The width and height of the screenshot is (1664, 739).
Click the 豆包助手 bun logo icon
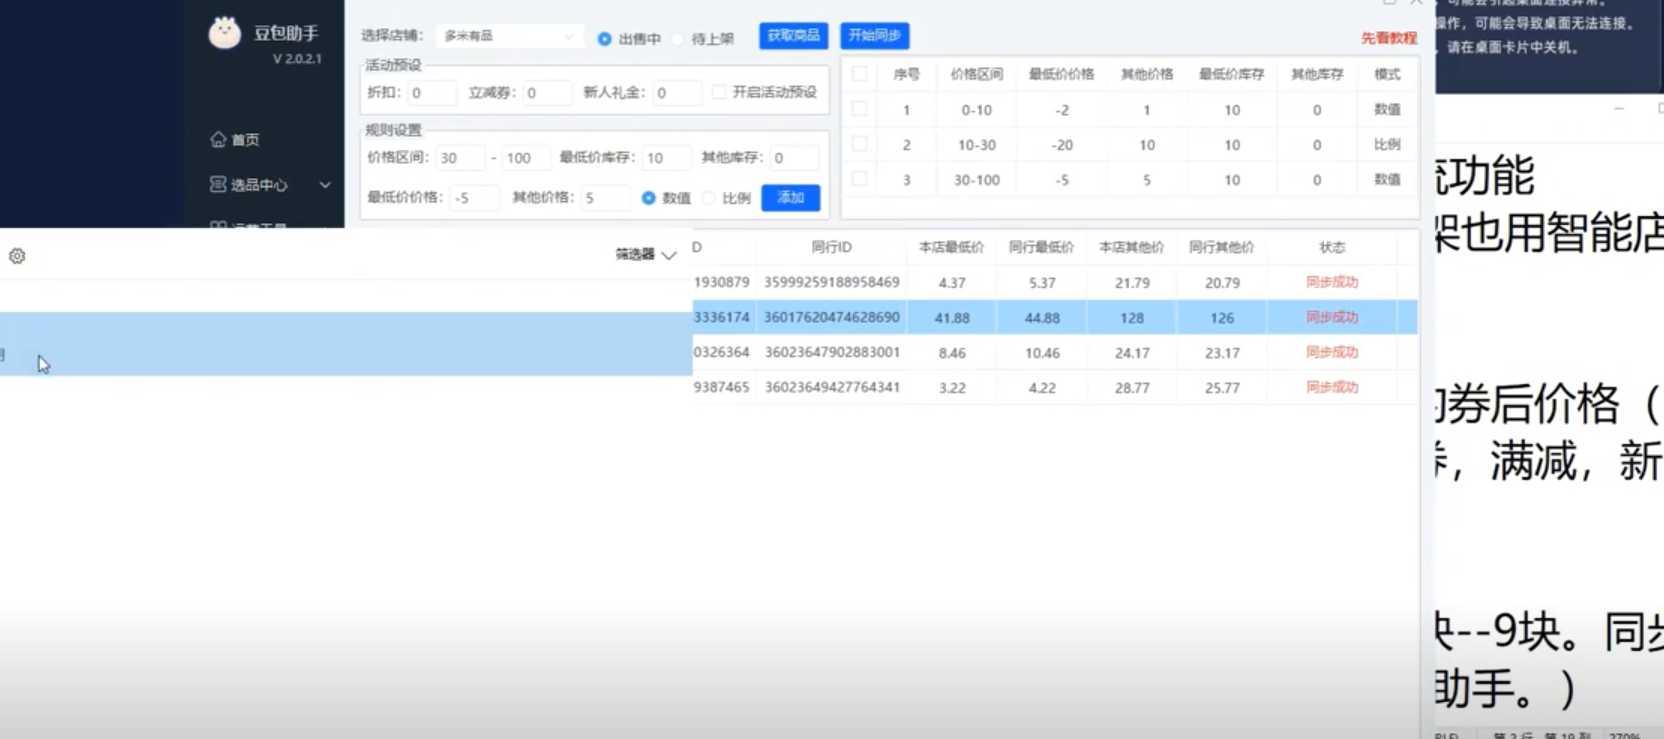tap(224, 33)
